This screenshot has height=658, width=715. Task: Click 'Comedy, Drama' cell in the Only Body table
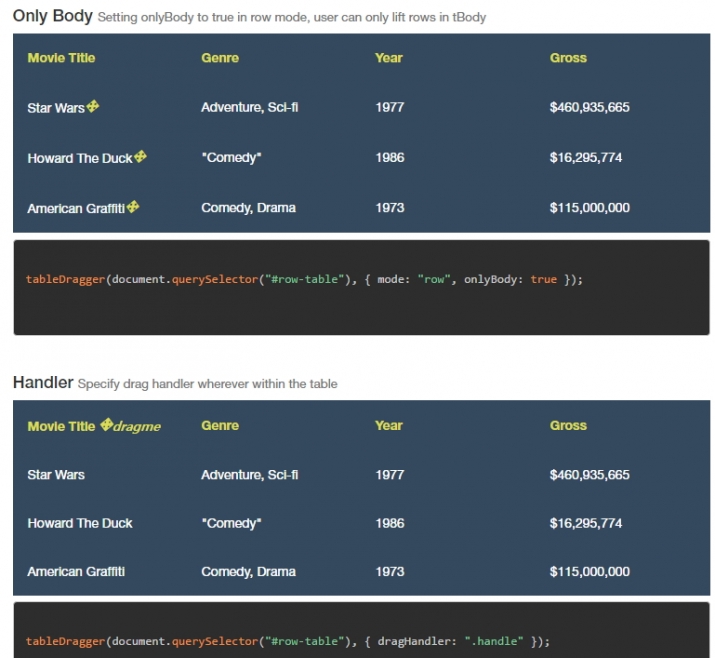click(x=249, y=207)
